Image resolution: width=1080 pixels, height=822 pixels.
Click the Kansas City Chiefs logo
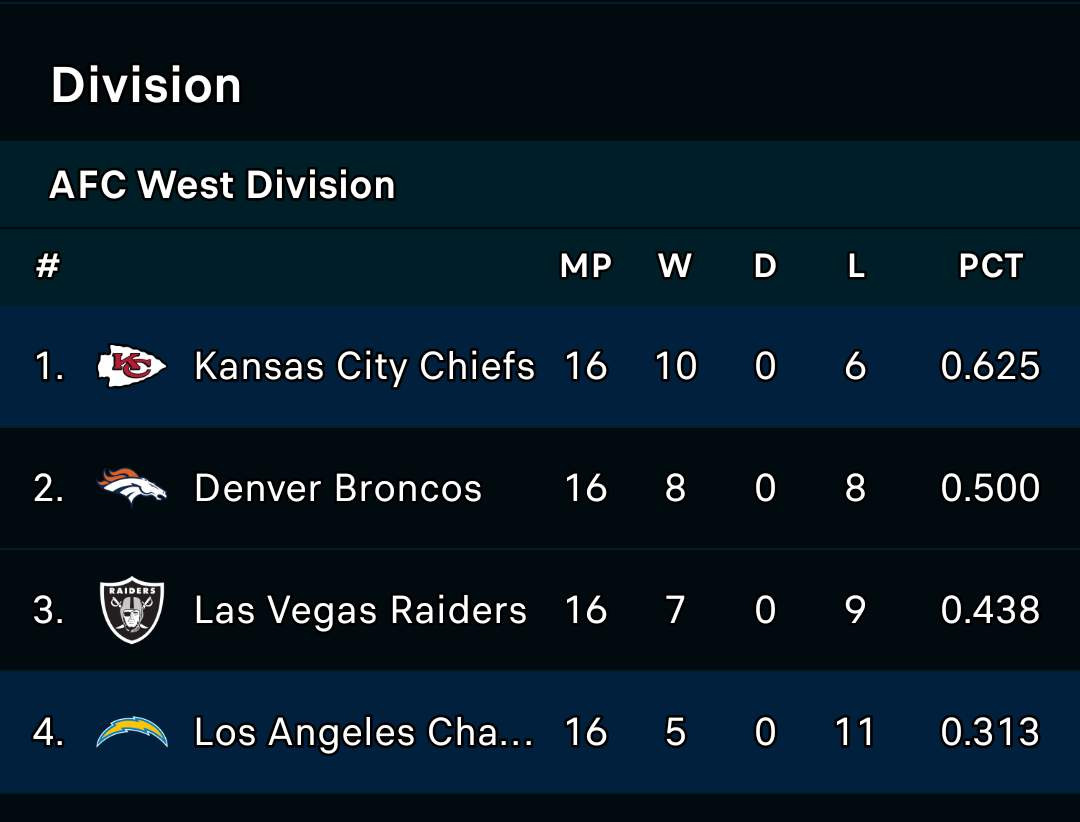tap(131, 367)
